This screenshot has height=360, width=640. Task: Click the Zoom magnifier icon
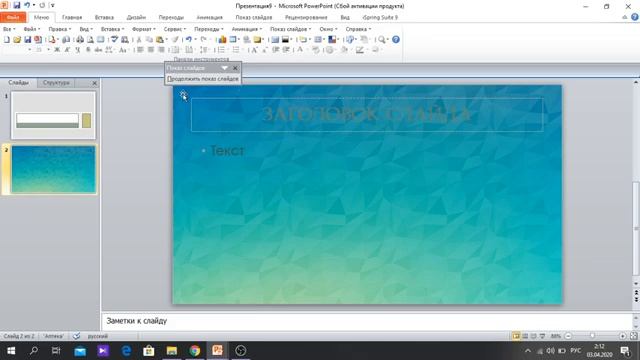tap(381, 40)
